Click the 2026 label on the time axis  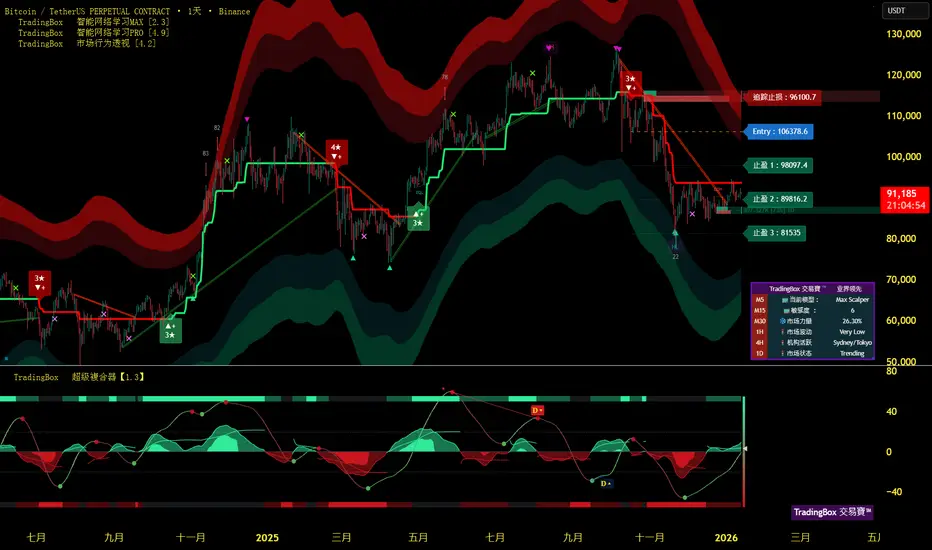726,538
